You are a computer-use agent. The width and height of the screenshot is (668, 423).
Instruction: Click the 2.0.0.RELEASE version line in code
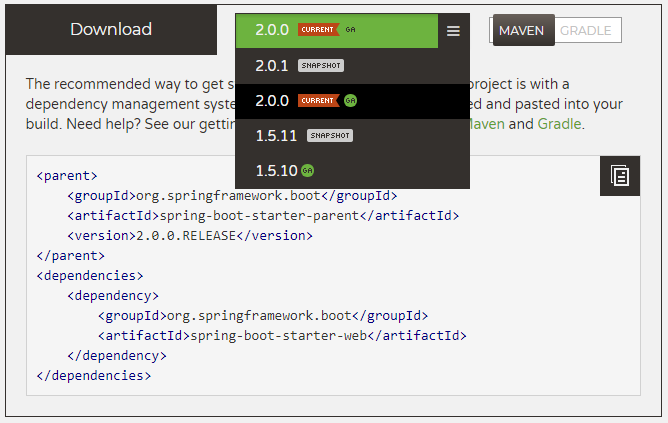[x=190, y=236]
